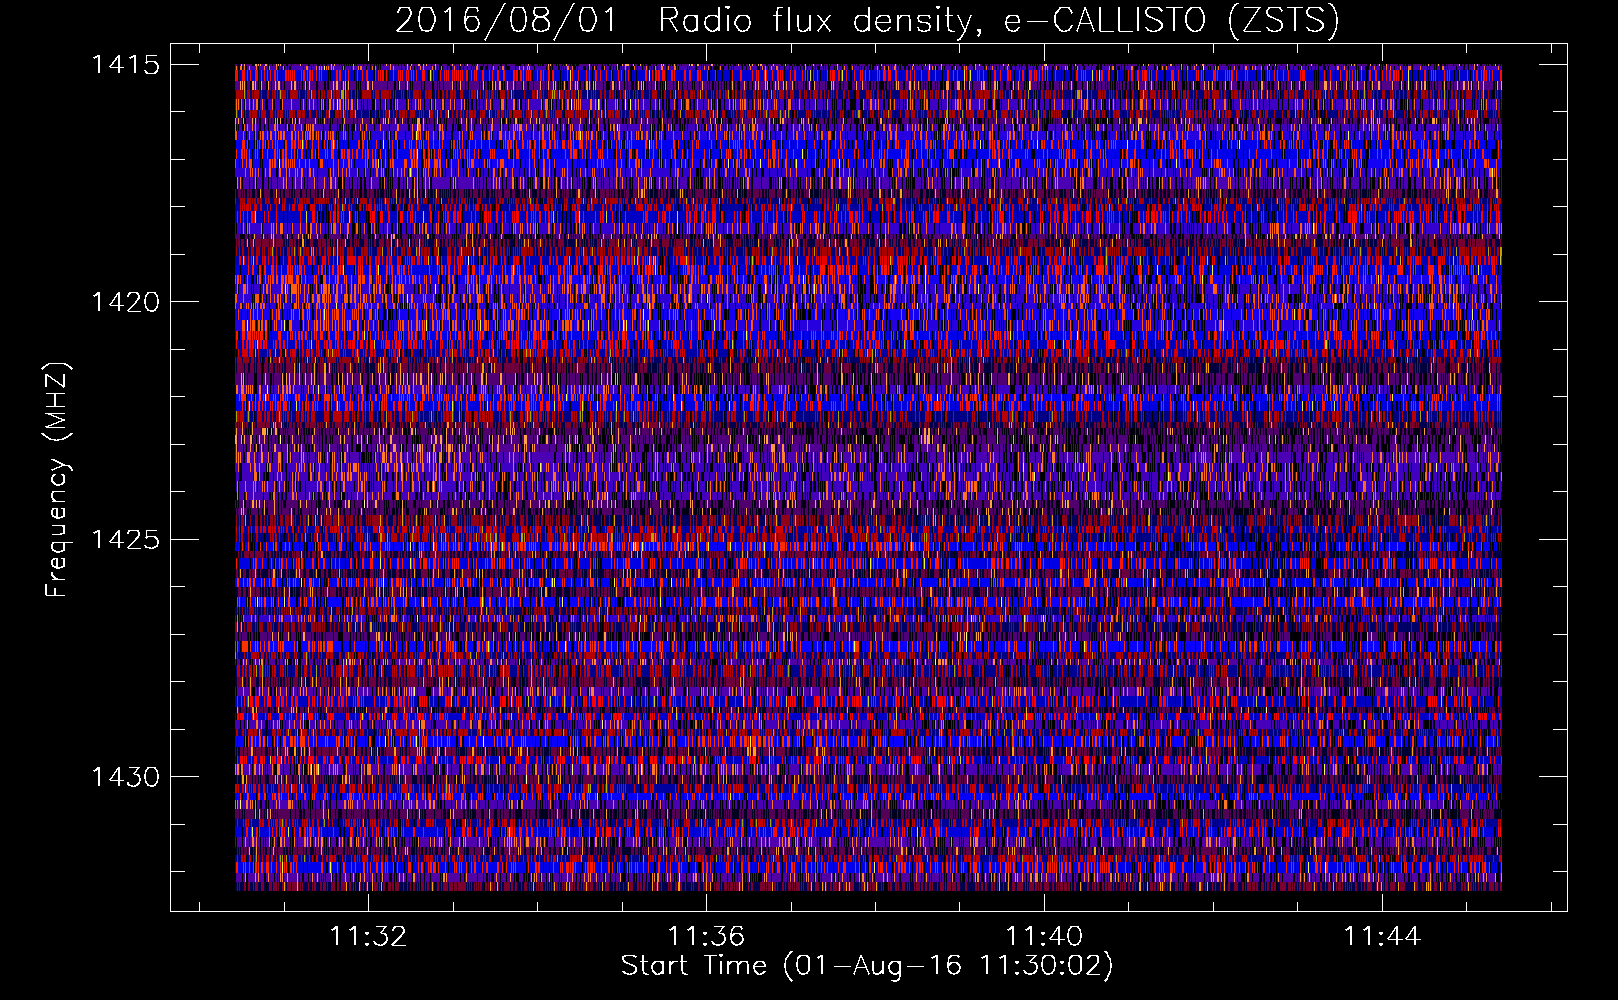The height and width of the screenshot is (1000, 1618).
Task: Click the 11:32 time axis label
Action: [369, 937]
